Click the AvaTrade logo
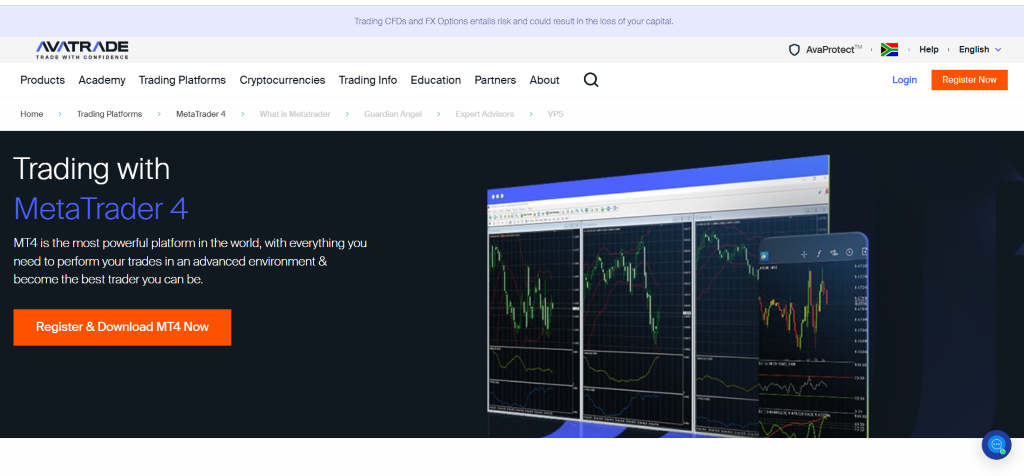Screen dimensions: 1024x476 click(82, 50)
